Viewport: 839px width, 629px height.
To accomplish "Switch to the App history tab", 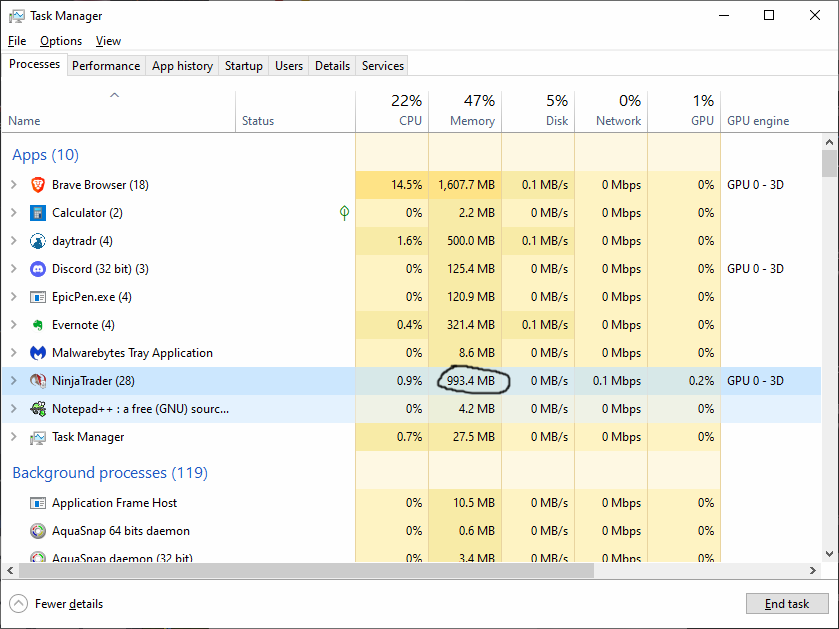I will pos(182,66).
